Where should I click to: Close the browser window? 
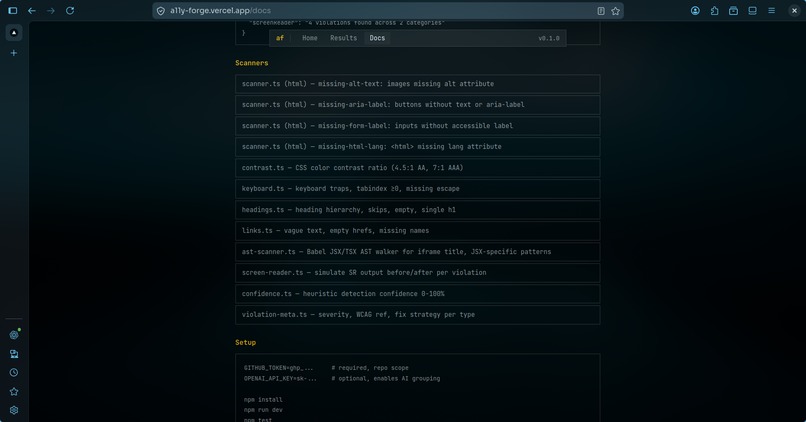[794, 10]
